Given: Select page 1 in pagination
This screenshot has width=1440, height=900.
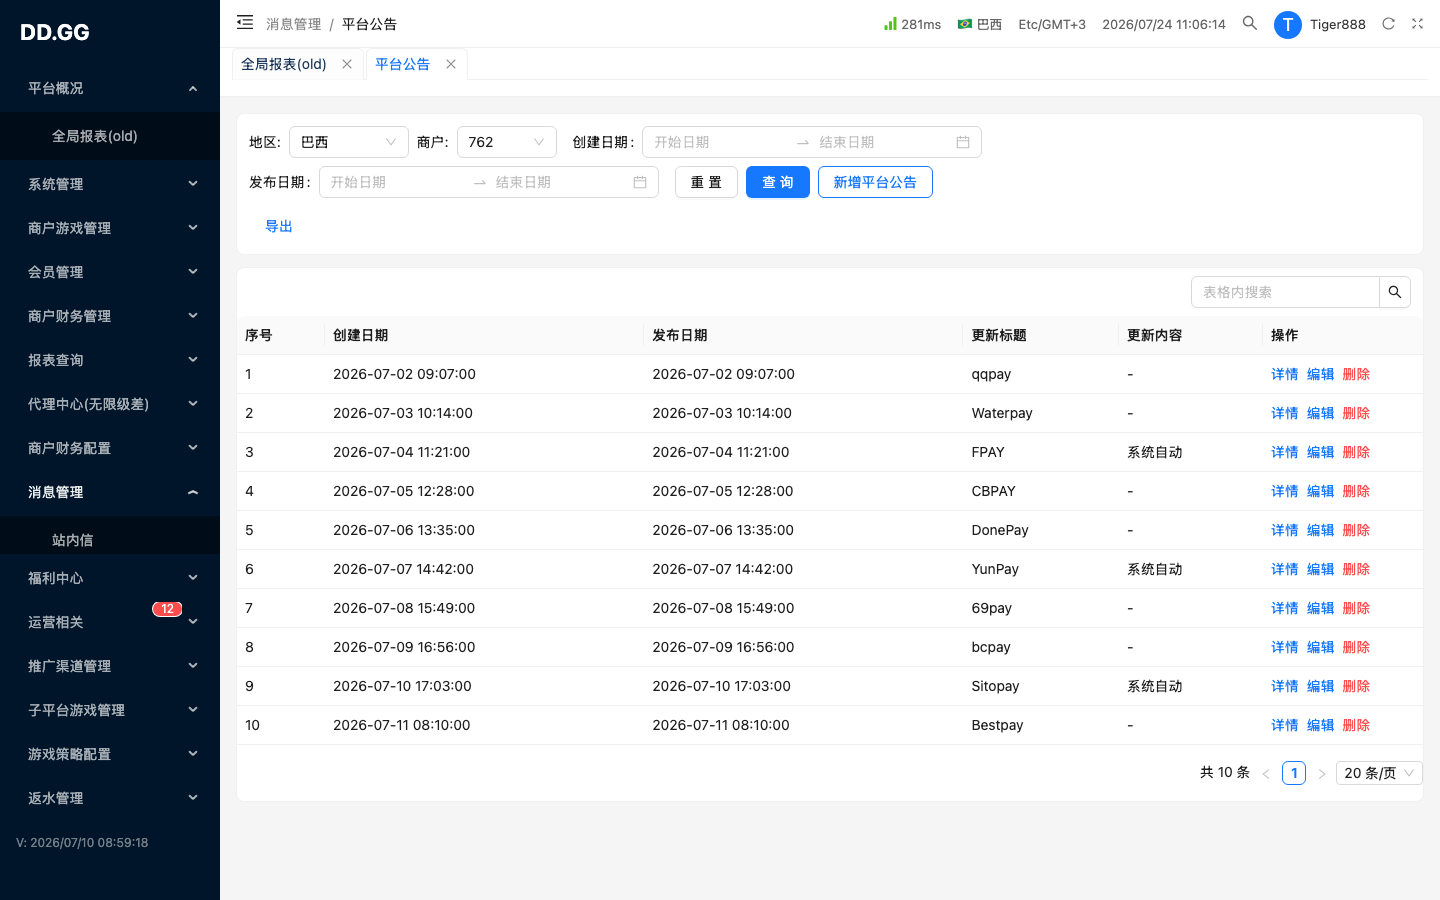Looking at the screenshot, I should click(1294, 773).
